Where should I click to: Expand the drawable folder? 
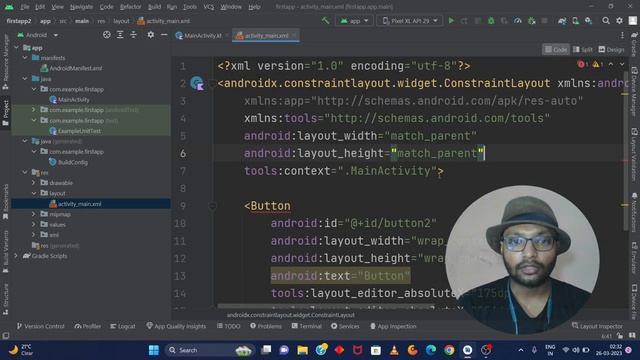click(x=34, y=183)
